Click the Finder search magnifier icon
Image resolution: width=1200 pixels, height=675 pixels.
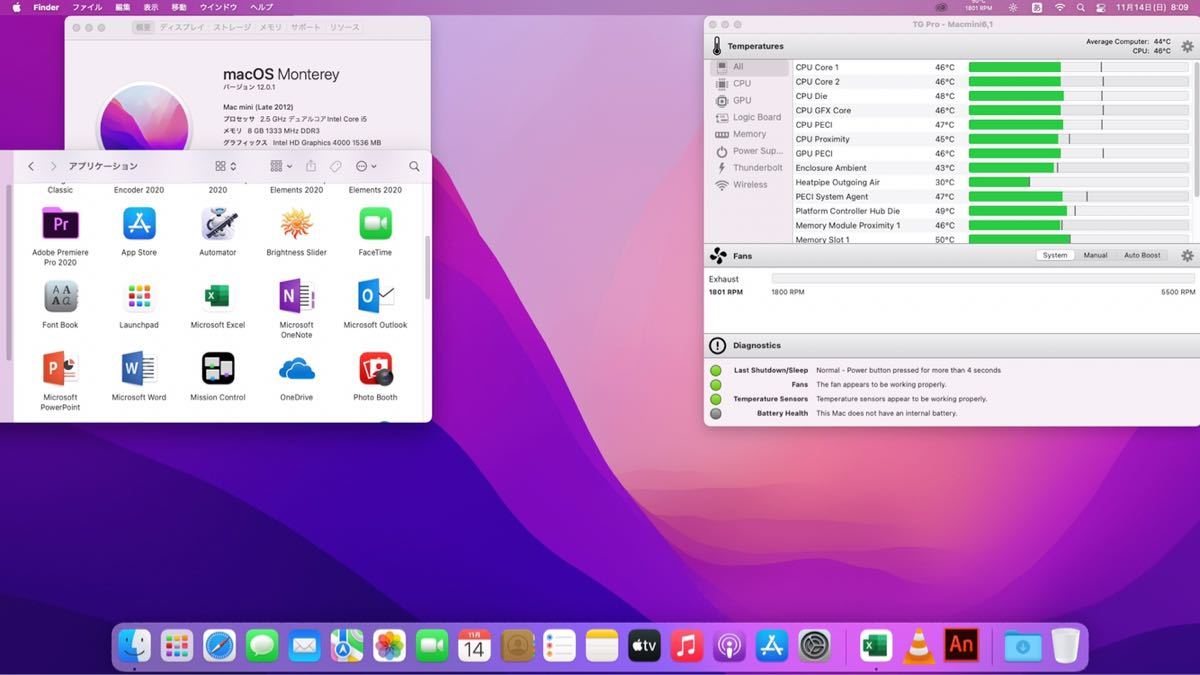(x=414, y=166)
